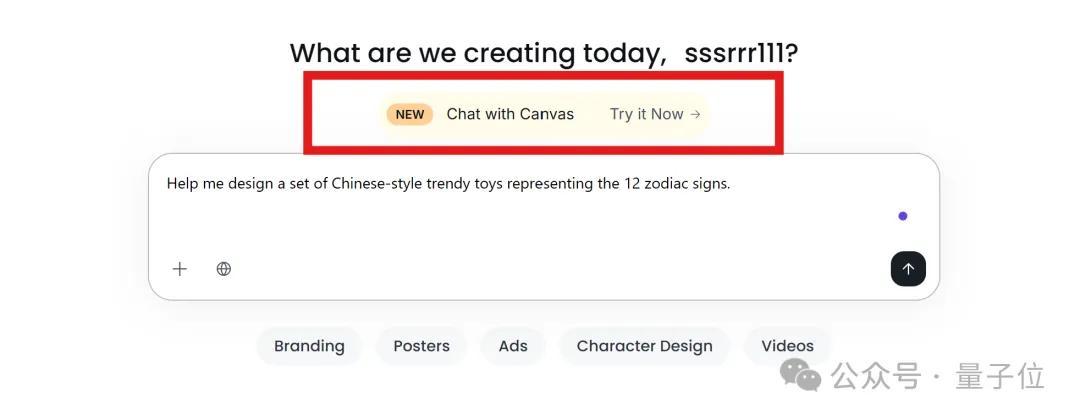
Task: Click the orange NEW badge
Action: (410, 114)
